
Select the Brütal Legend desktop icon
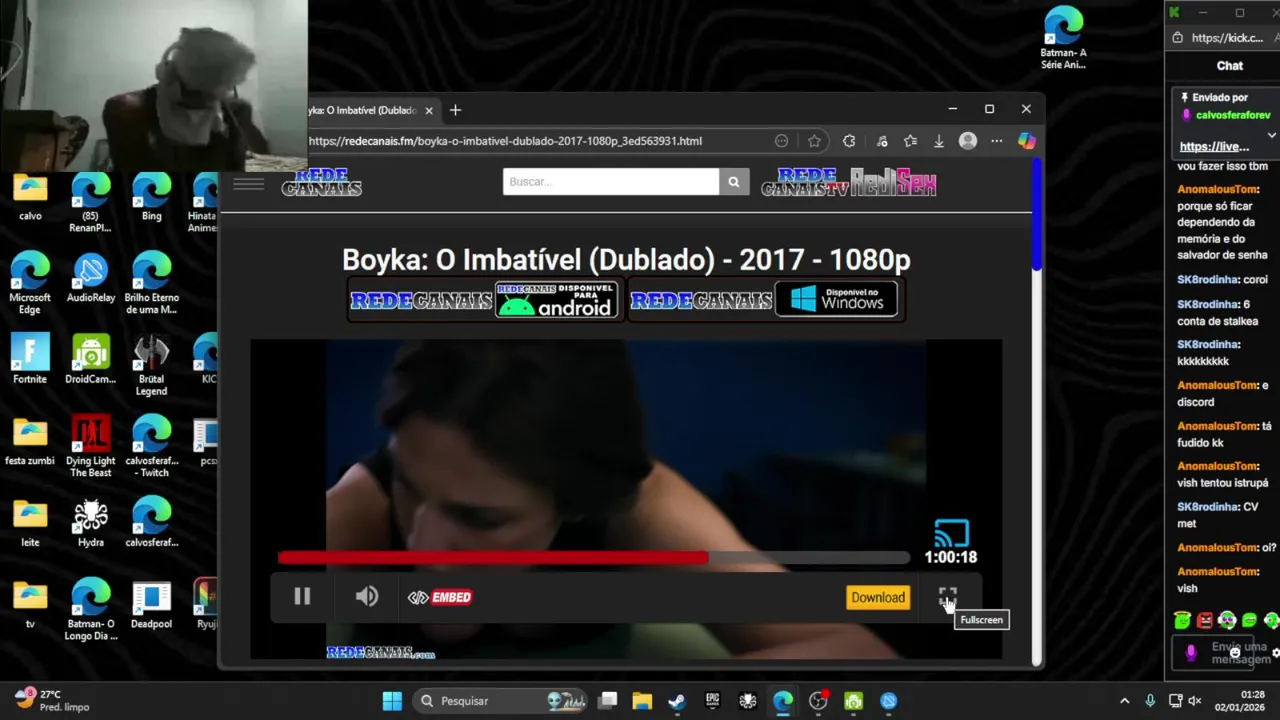tap(151, 365)
